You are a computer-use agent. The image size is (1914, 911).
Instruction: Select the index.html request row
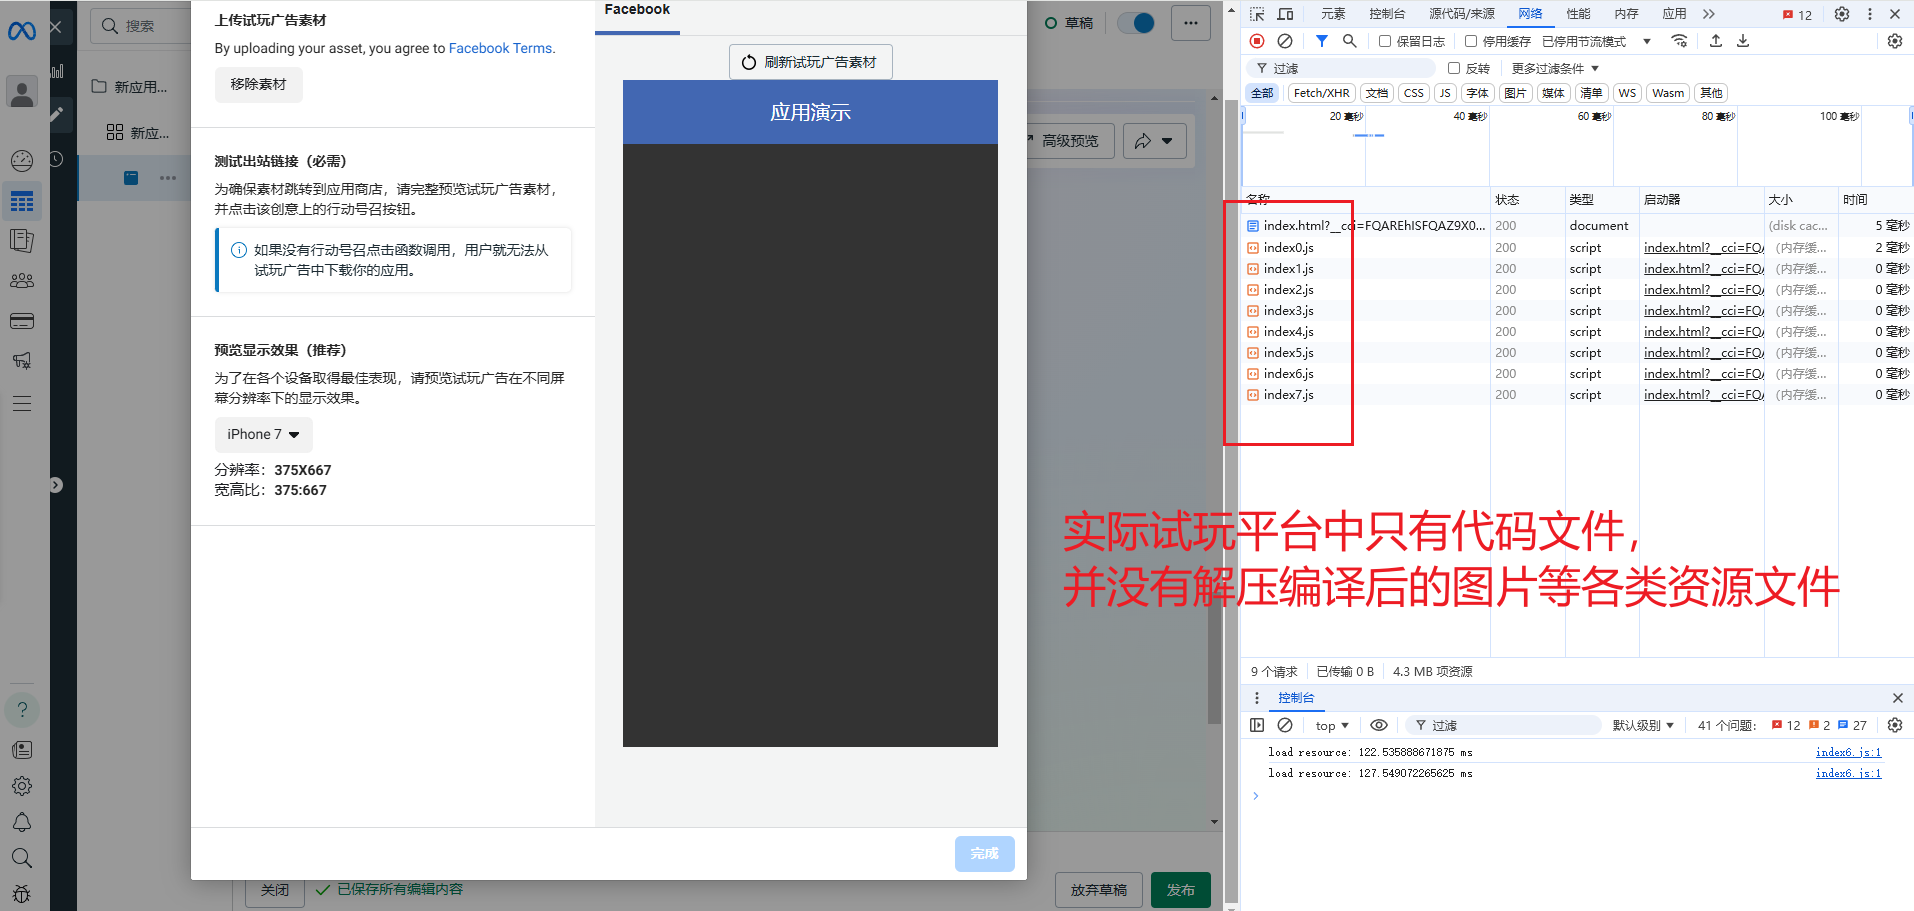[1576, 226]
